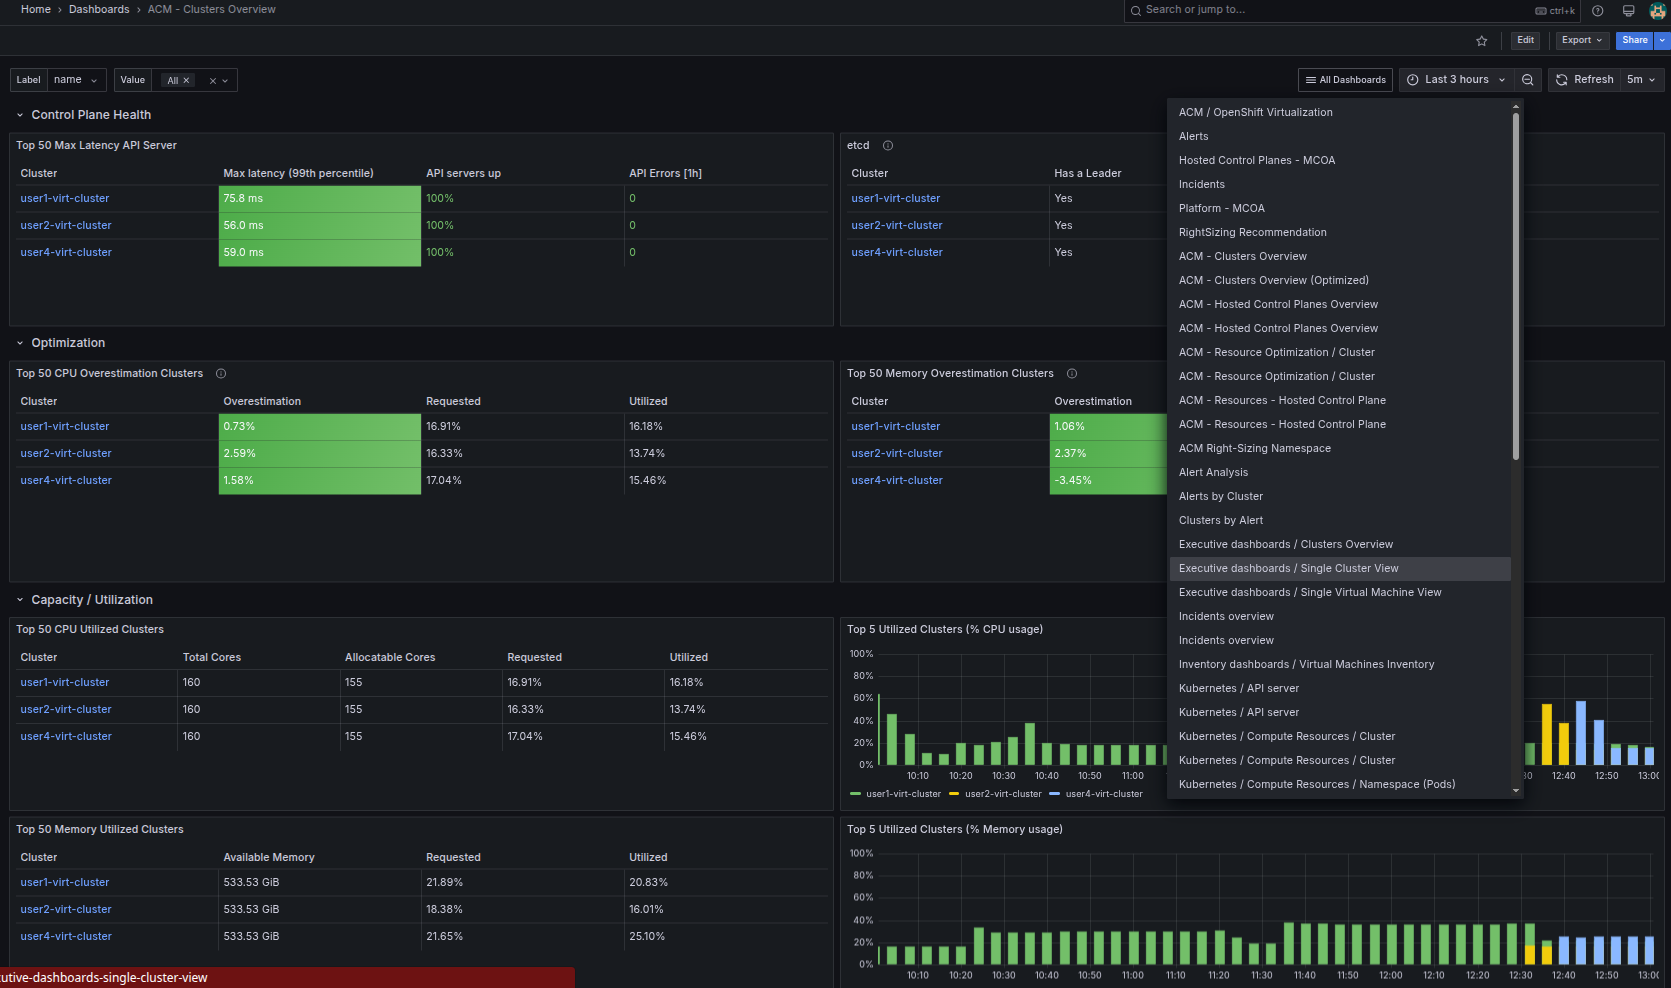Open user2-virt-cluster in CPU Overestimation table
This screenshot has height=988, width=1671.
(66, 454)
